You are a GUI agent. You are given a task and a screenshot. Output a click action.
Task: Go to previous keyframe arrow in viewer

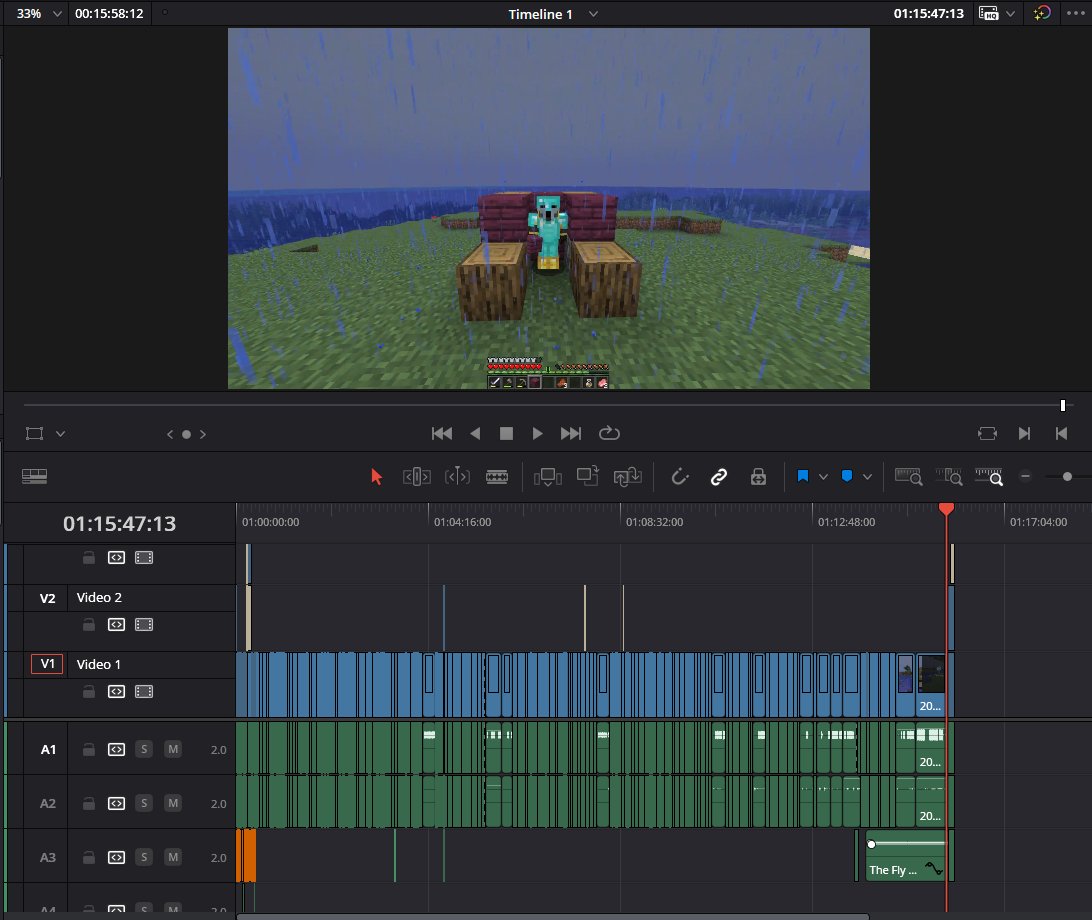click(x=170, y=434)
